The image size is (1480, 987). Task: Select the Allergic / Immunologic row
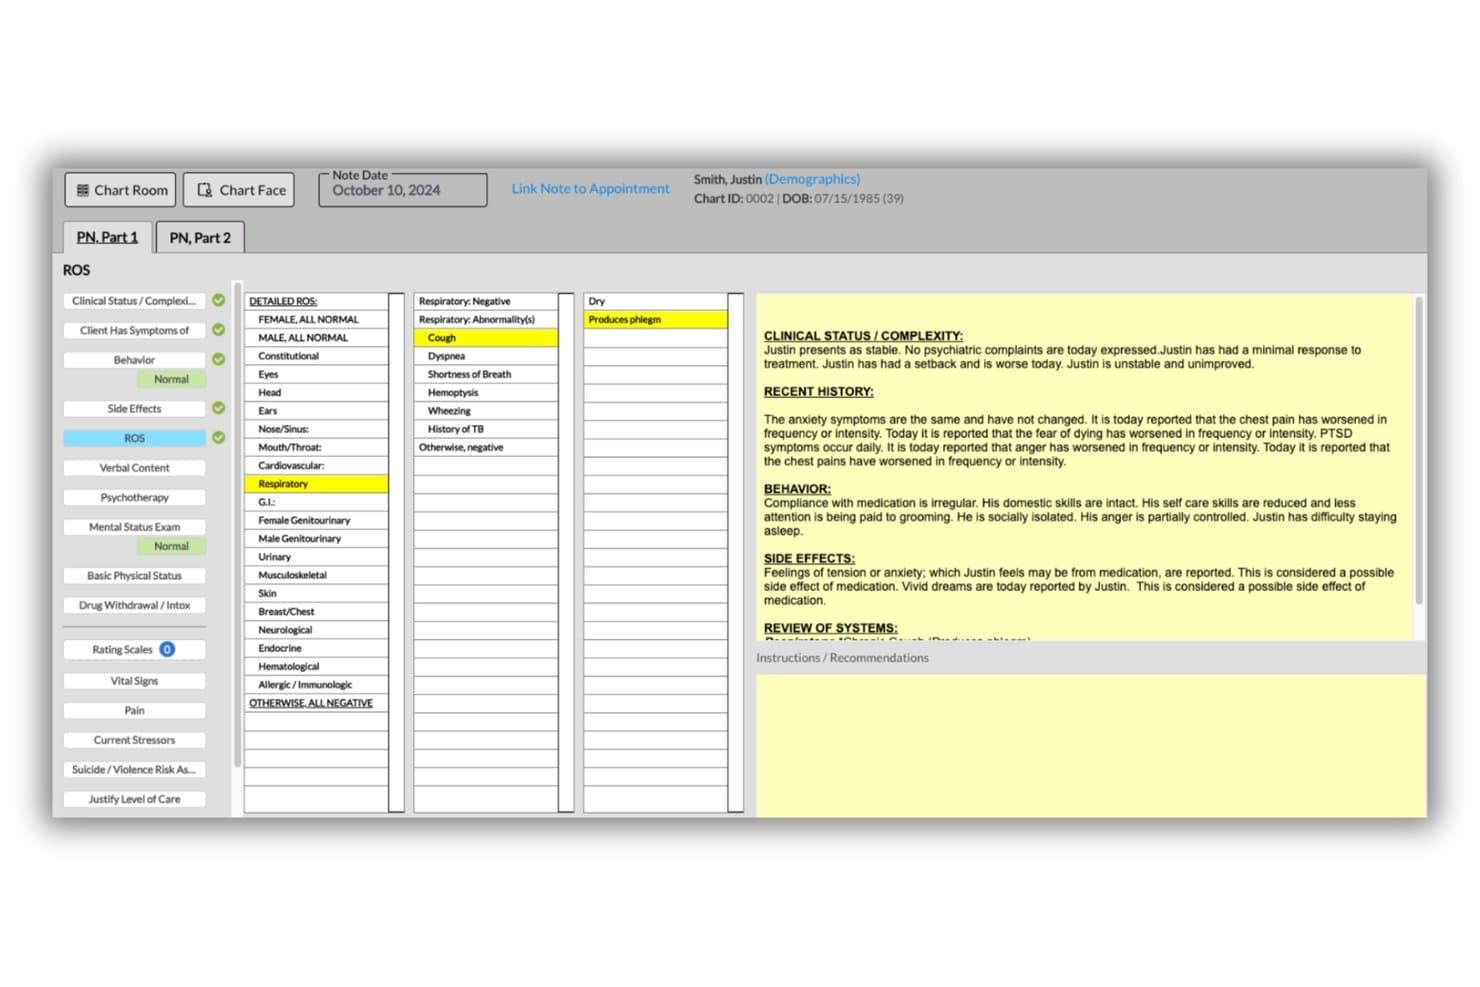[316, 685]
